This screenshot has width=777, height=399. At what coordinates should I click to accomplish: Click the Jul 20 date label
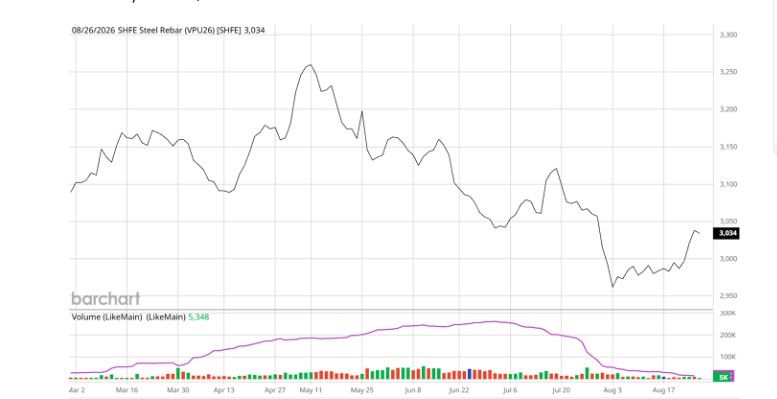coord(561,390)
